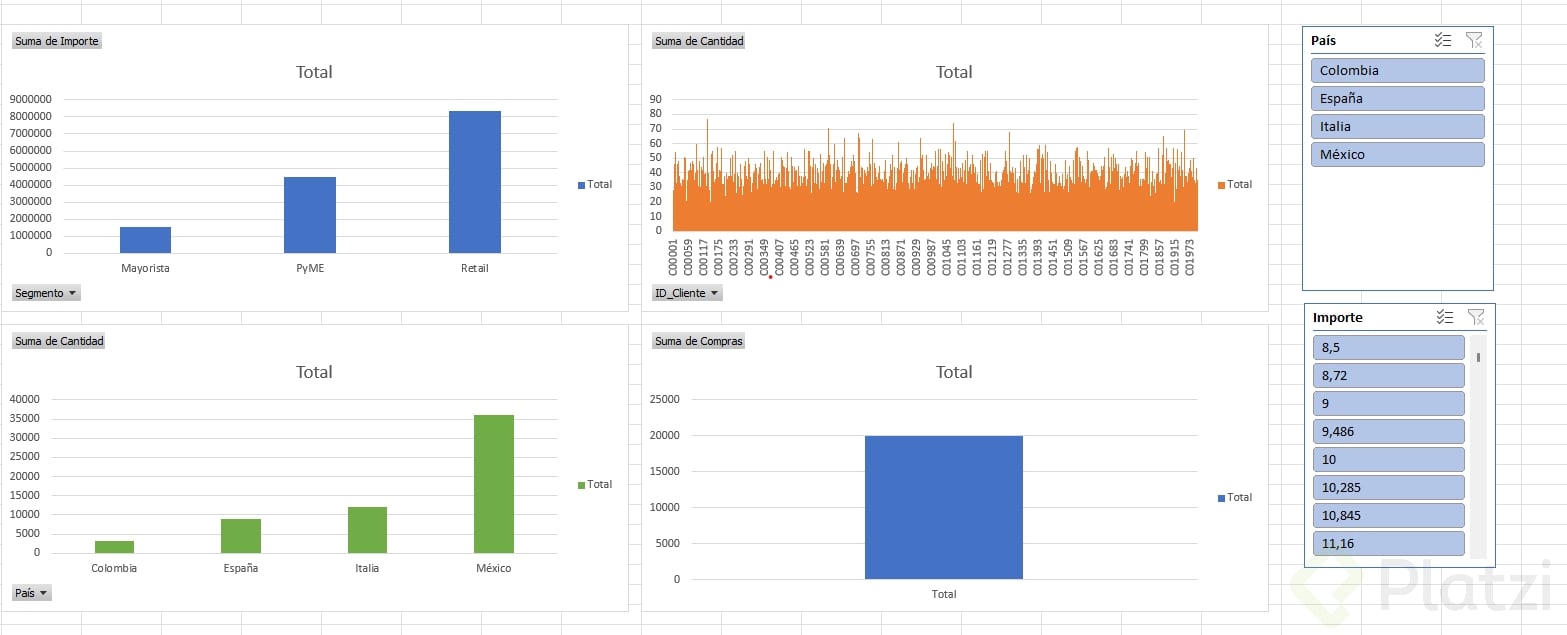Clear filter on Importe slicer
The height and width of the screenshot is (635, 1567).
[x=1475, y=317]
